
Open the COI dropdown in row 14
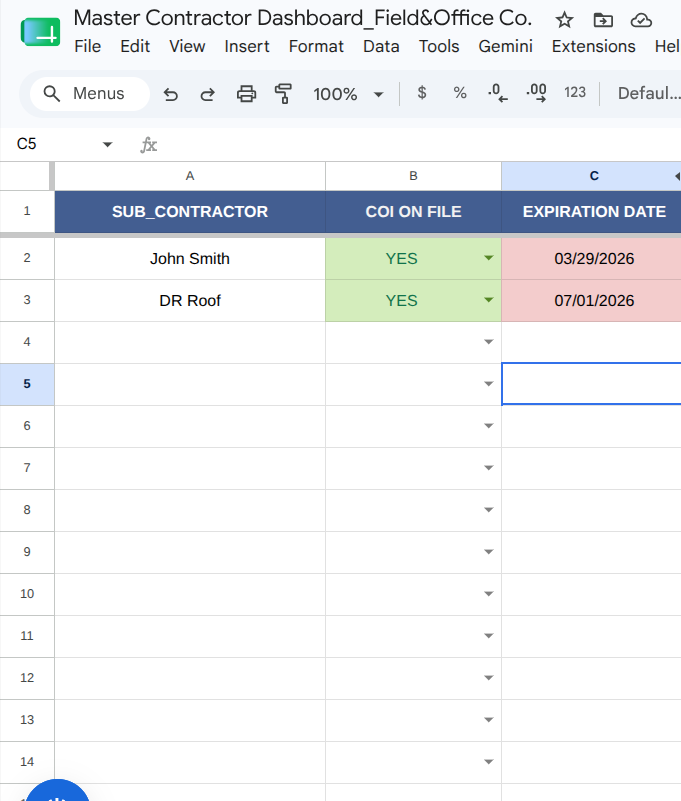coord(488,762)
